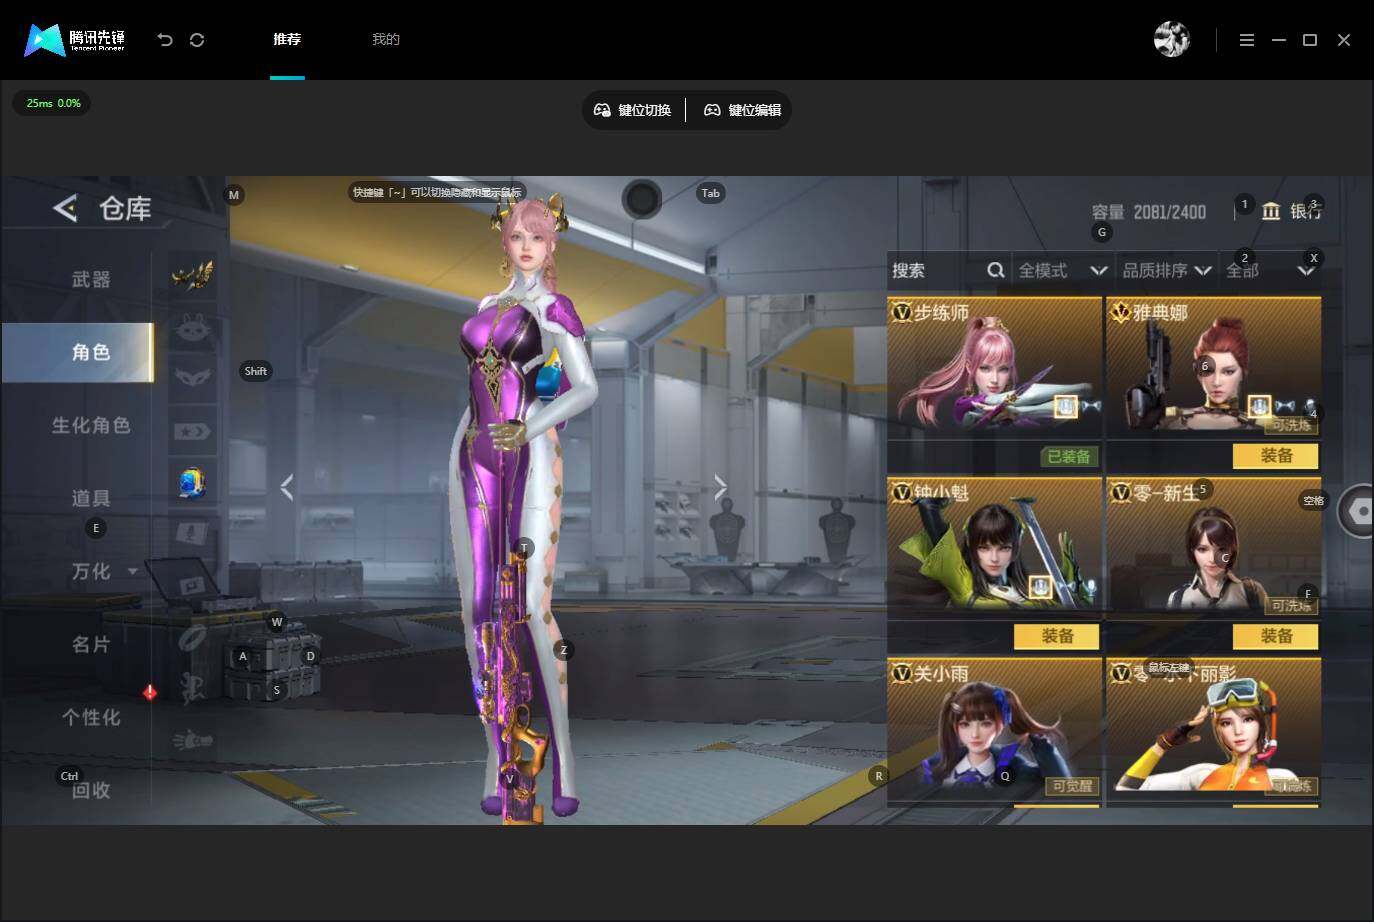
Task: Expand the 万化 submenu arrow
Action: (x=132, y=572)
